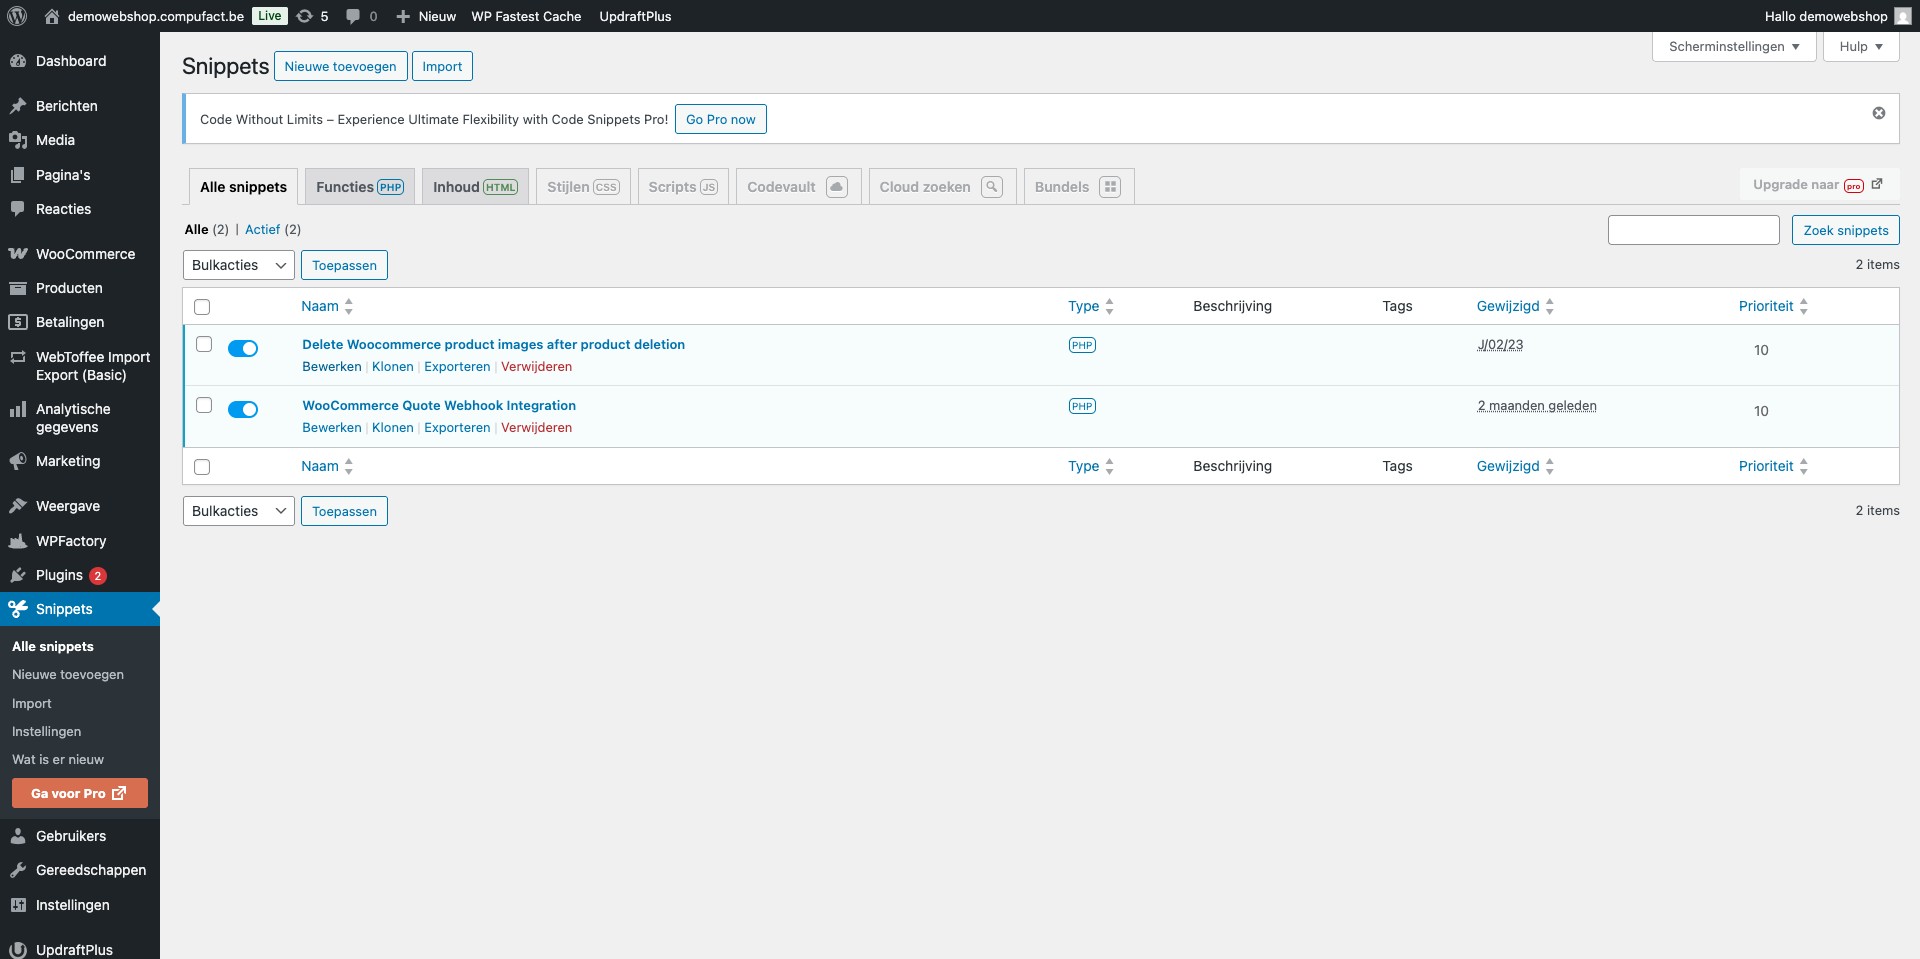Deactivate the WooCommerce Quote Webhook Integration toggle
The width and height of the screenshot is (1920, 959).
click(243, 409)
